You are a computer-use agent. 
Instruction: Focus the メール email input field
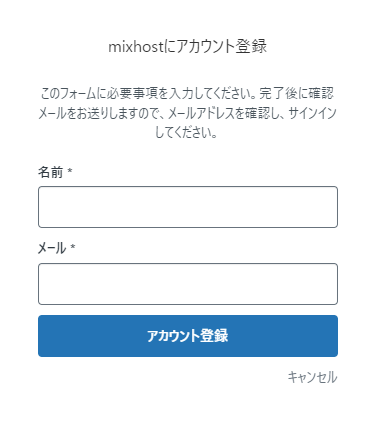coord(188,284)
